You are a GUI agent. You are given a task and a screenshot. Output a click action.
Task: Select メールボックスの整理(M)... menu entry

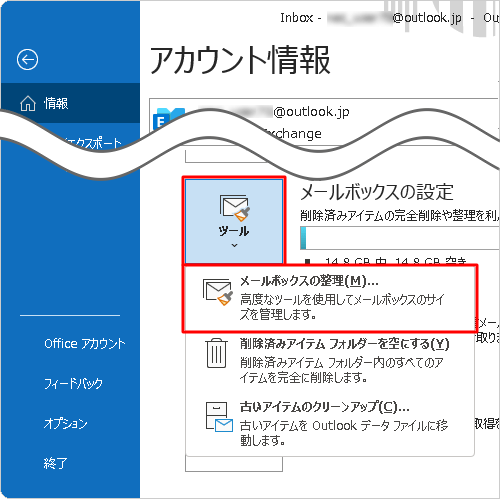329,299
